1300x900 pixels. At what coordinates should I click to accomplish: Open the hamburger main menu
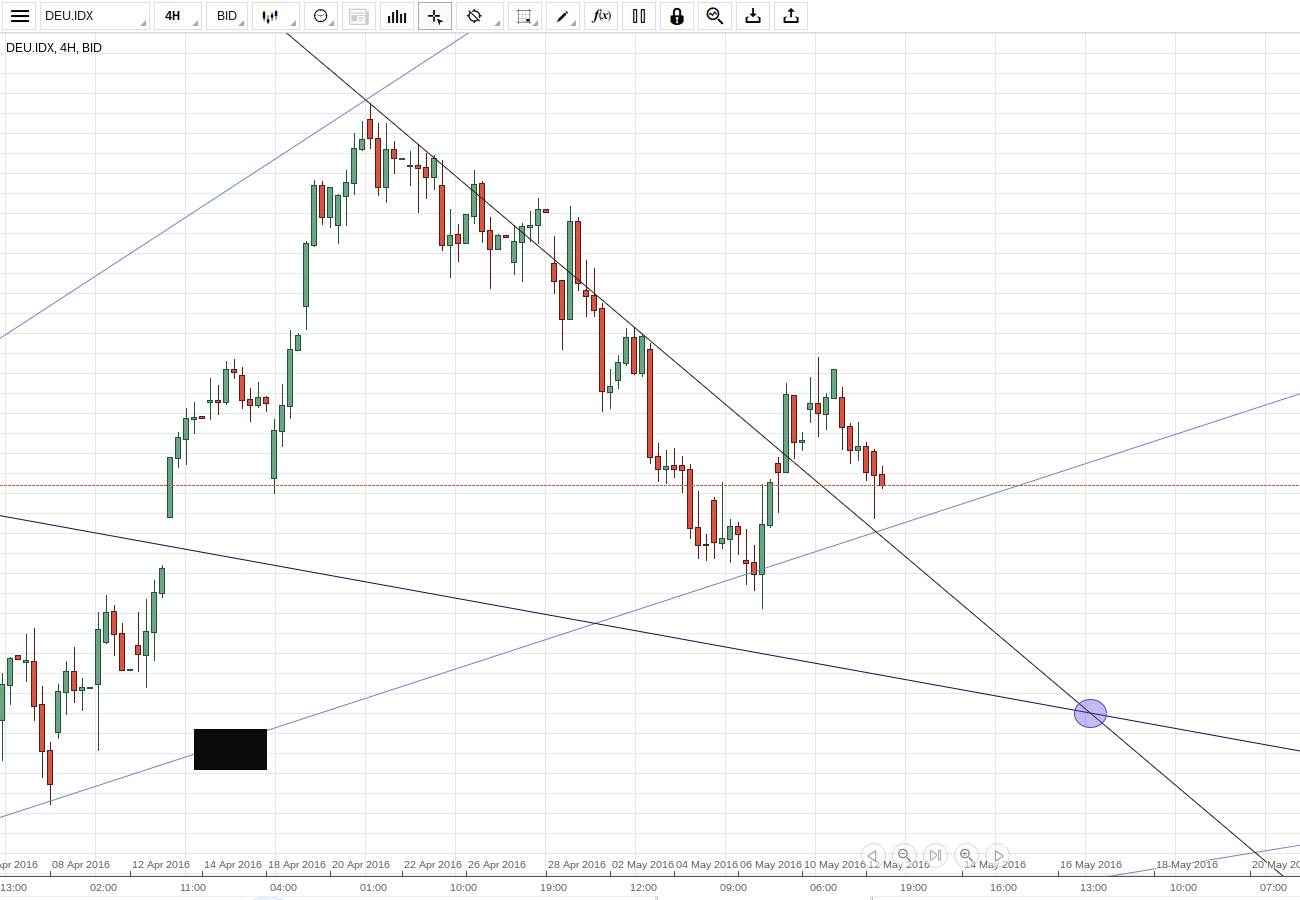(20, 16)
